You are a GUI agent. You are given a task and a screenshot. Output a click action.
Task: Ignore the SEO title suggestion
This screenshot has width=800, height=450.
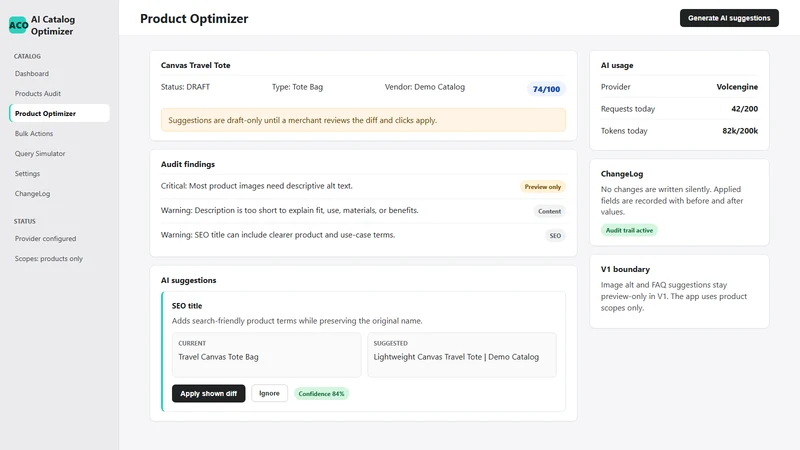pos(269,393)
